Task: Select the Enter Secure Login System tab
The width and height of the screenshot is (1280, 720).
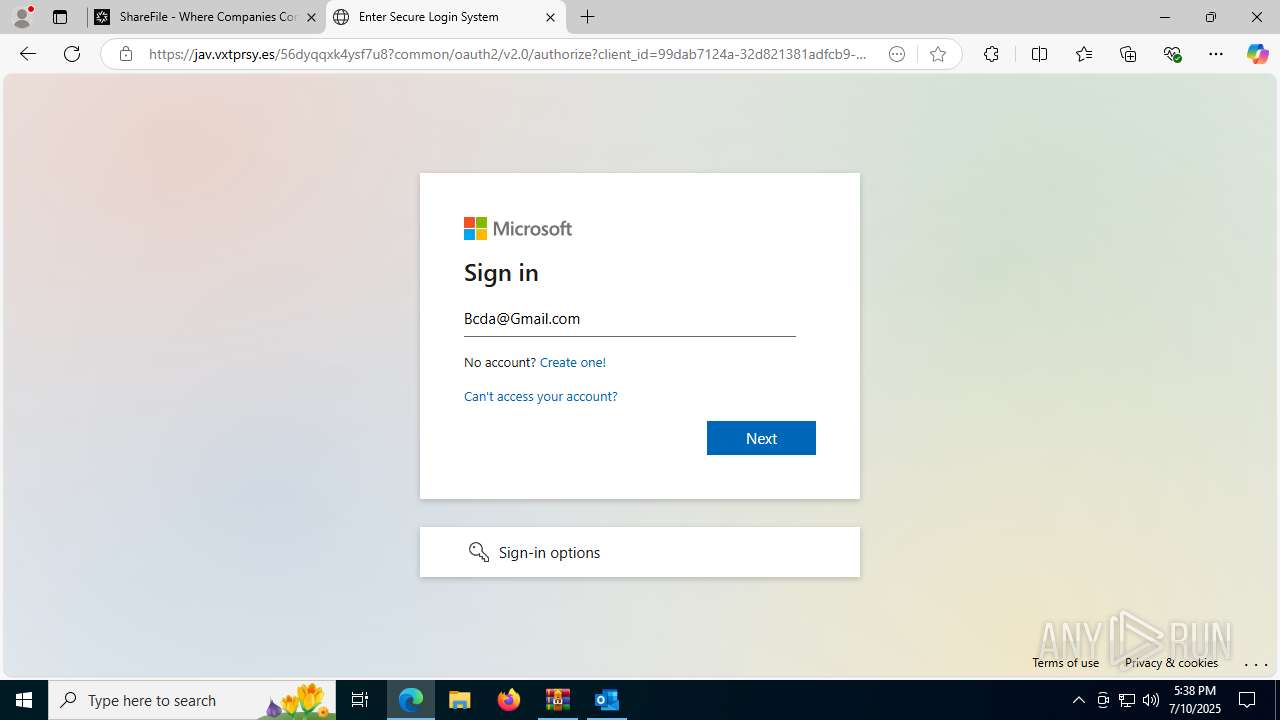Action: pos(445,17)
